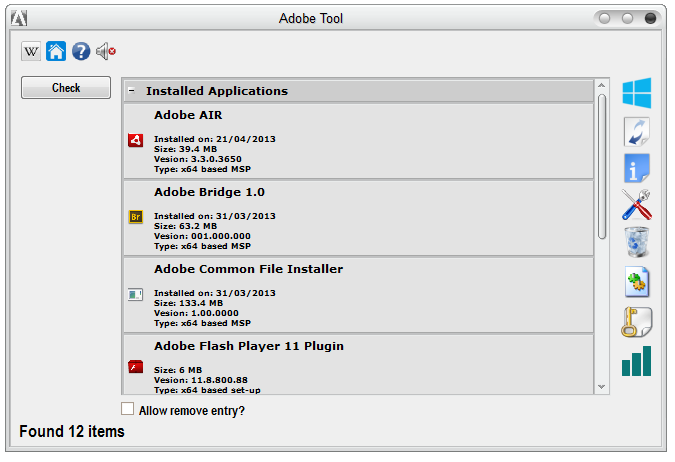Select the Adobe AIR entry title

click(188, 115)
